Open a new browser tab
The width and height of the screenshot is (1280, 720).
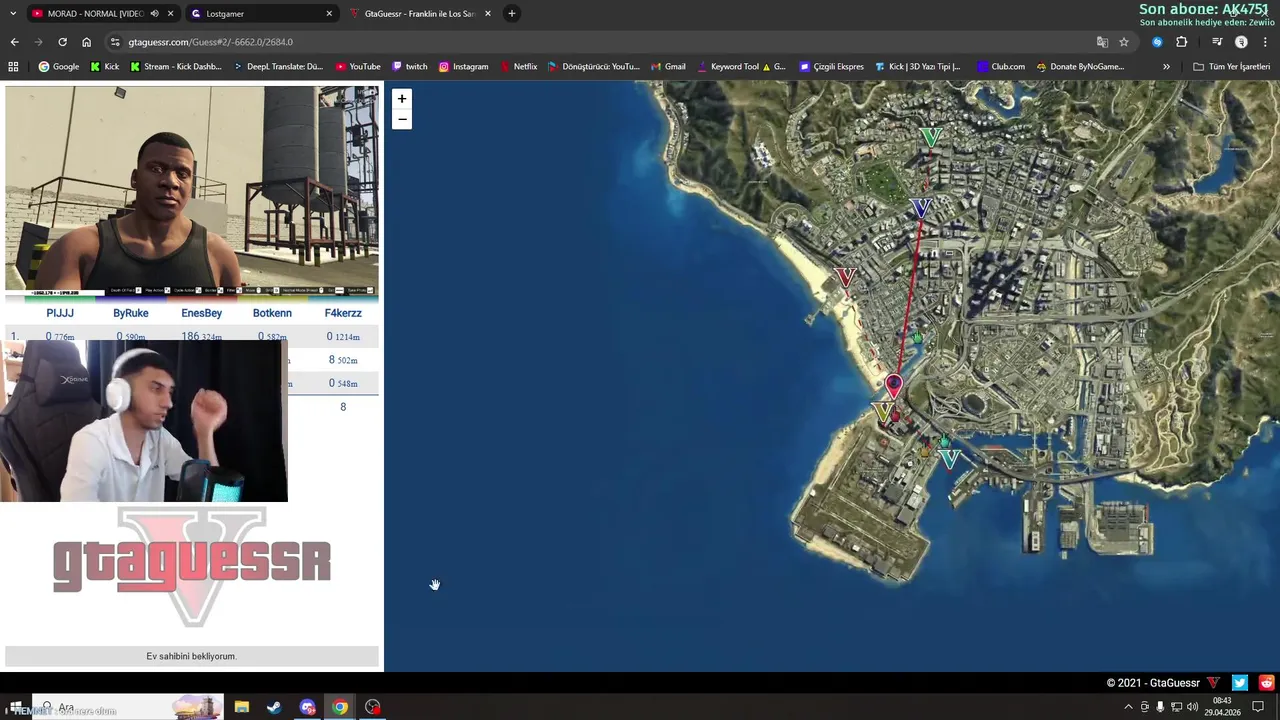511,13
